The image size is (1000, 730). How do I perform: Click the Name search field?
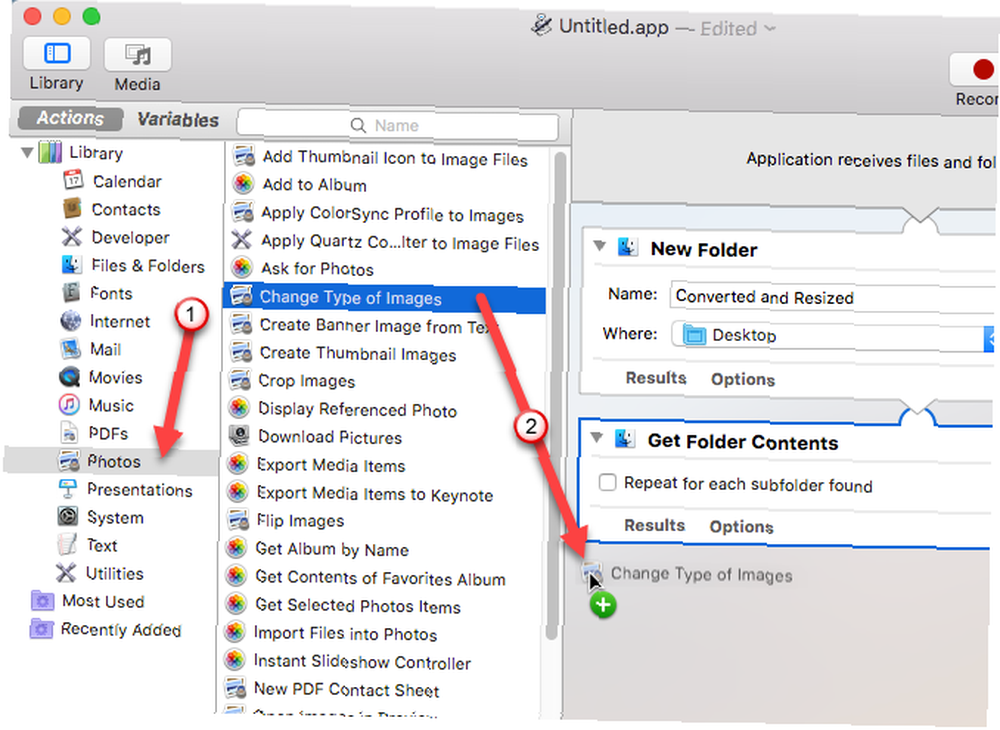click(x=398, y=126)
